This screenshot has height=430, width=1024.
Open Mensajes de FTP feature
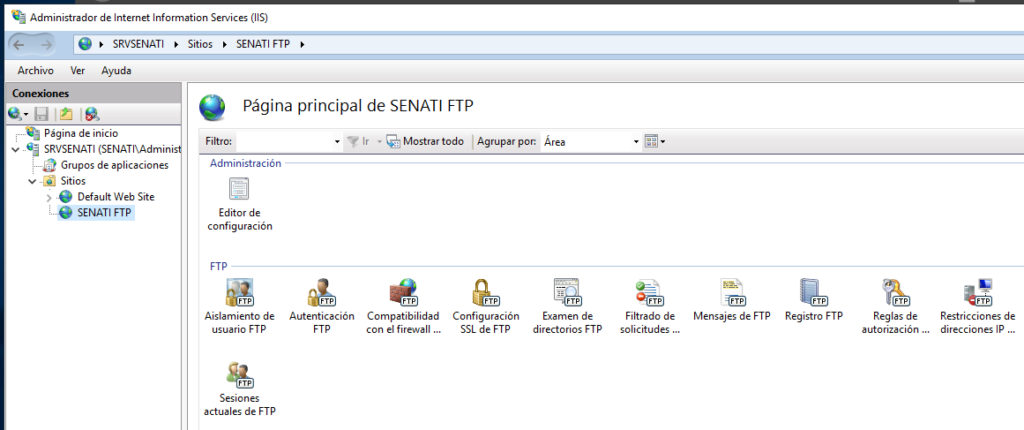[732, 293]
